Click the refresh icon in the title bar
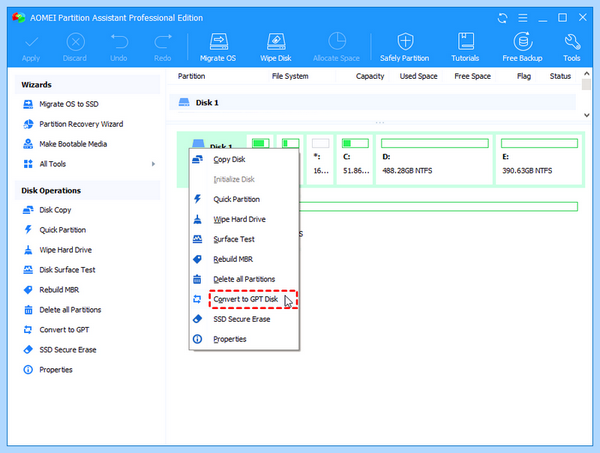This screenshot has width=600, height=453. (x=503, y=18)
